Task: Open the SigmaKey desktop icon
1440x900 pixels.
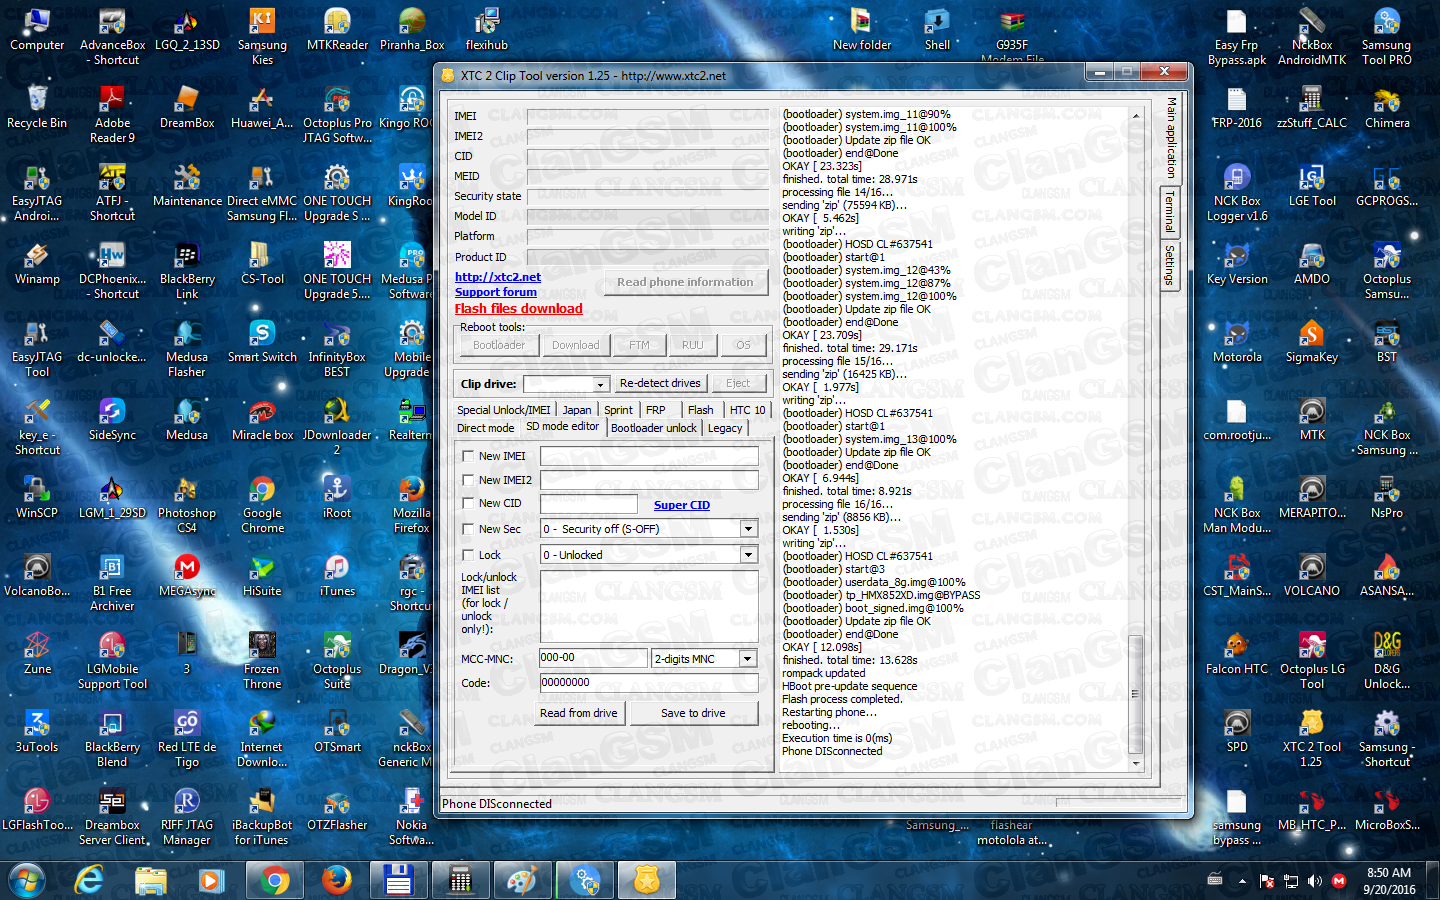Action: click(1311, 342)
